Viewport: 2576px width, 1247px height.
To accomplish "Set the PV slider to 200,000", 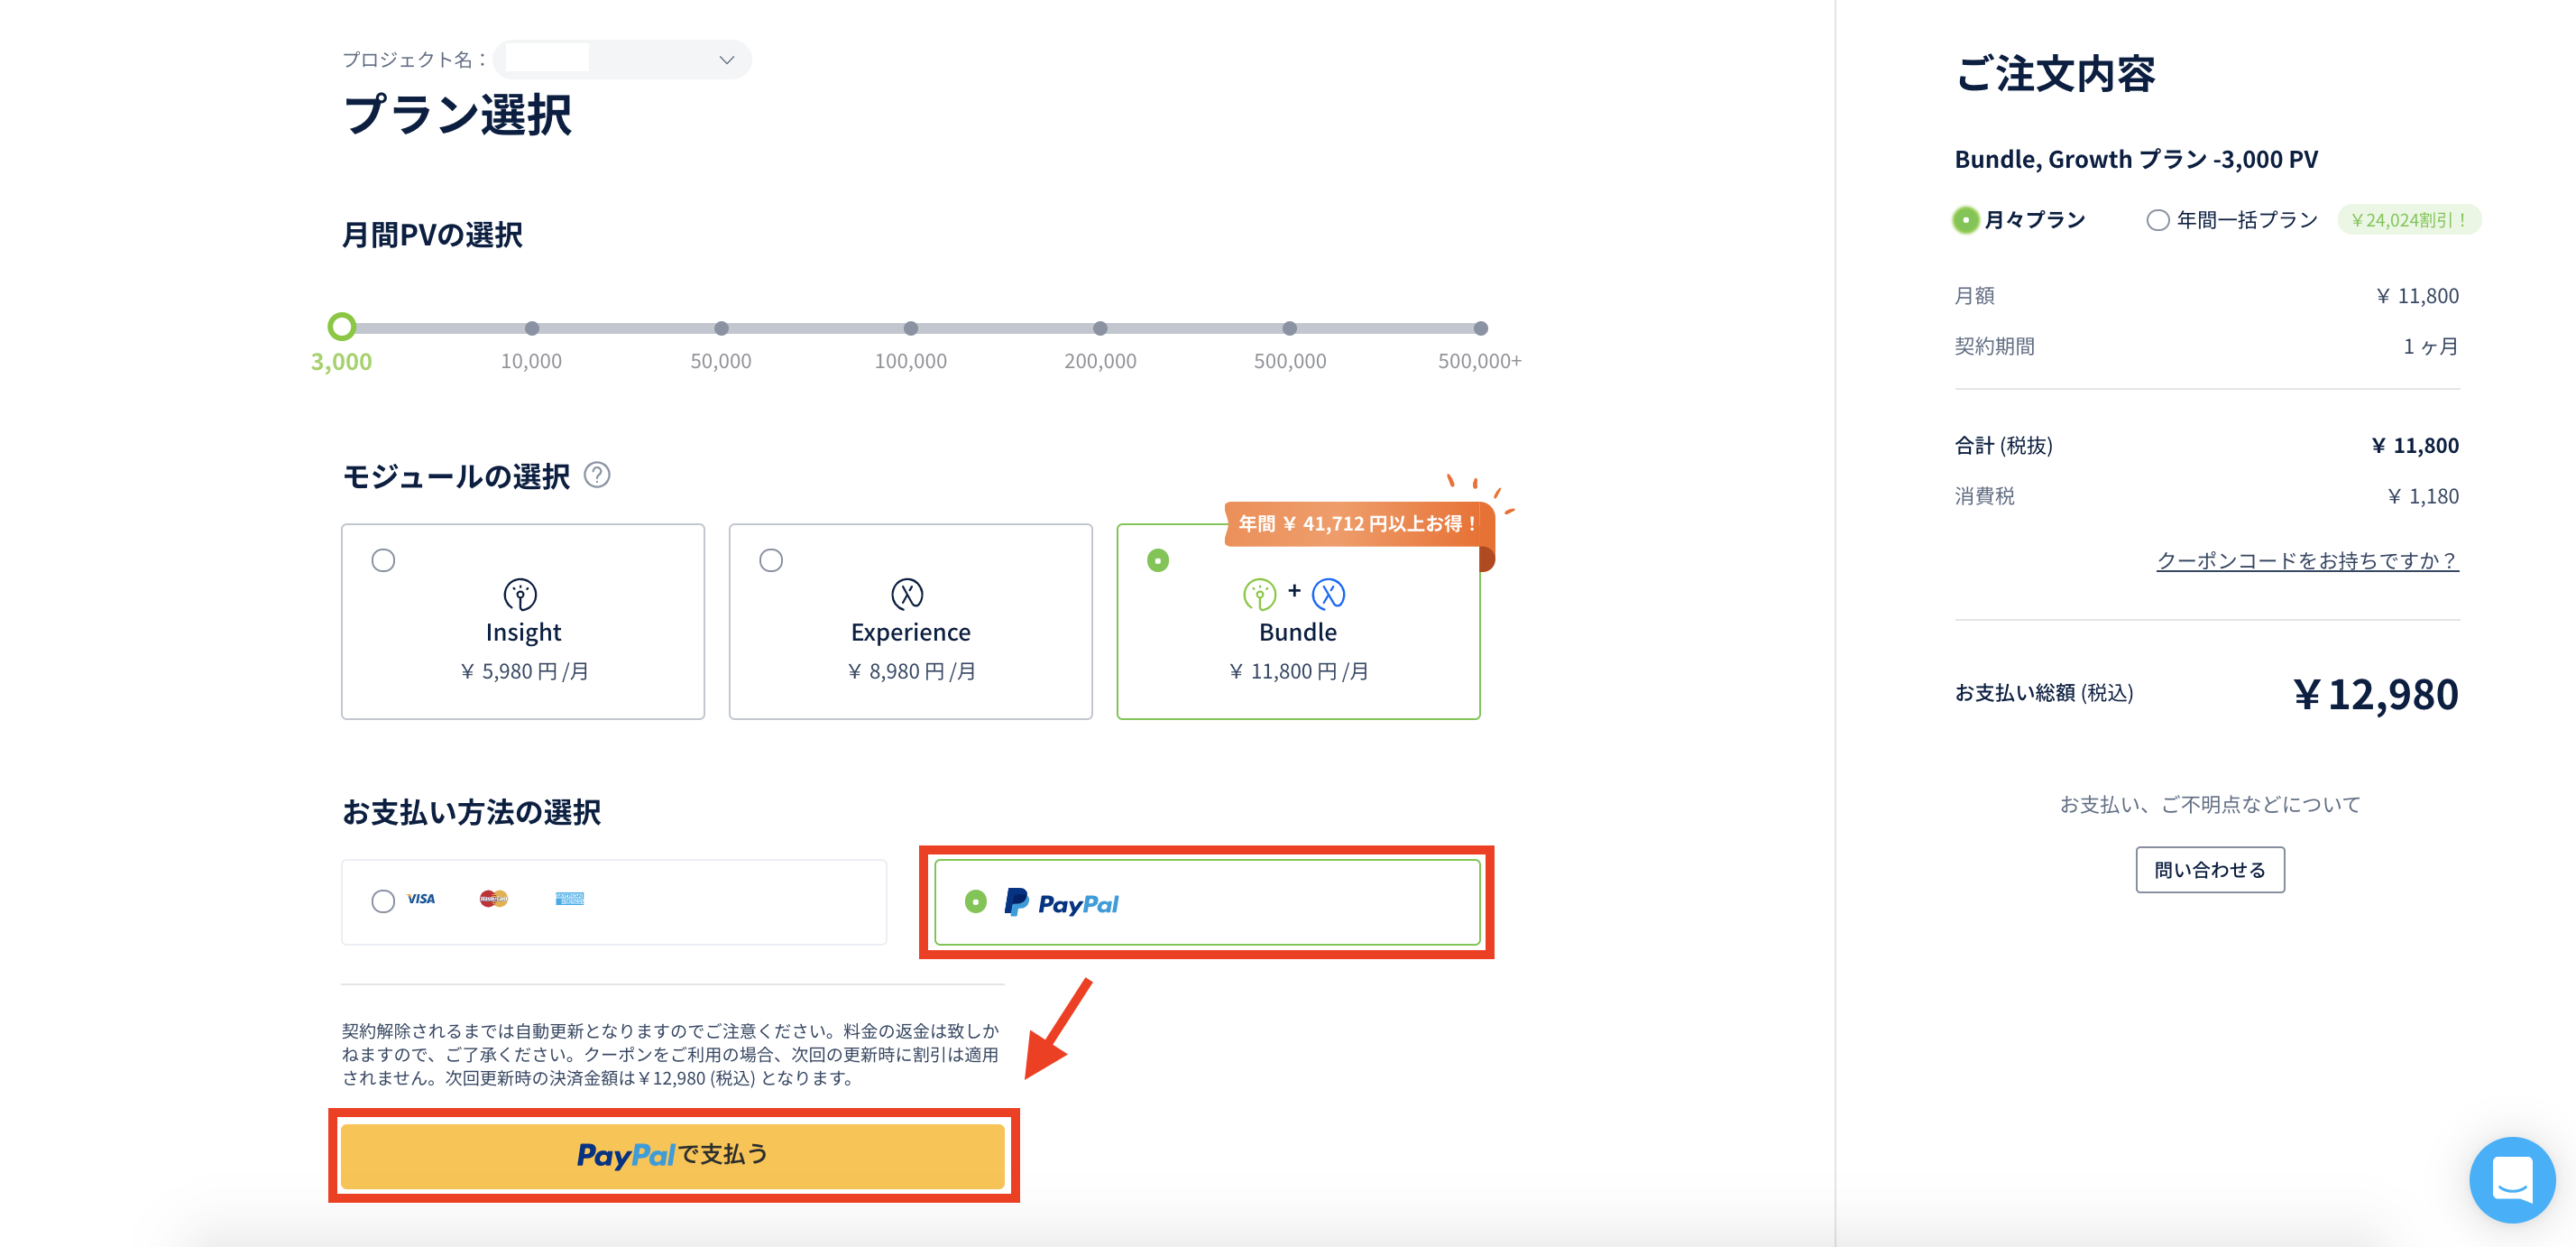I will (1100, 328).
